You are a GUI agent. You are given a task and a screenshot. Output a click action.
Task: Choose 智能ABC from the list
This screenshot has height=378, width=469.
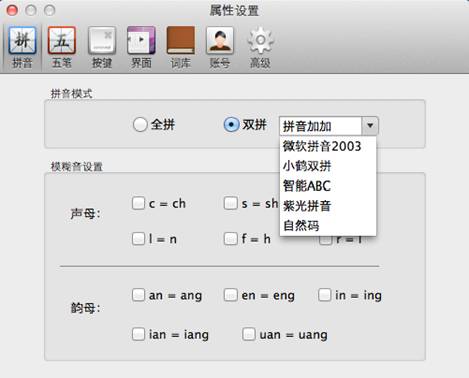[x=328, y=186]
